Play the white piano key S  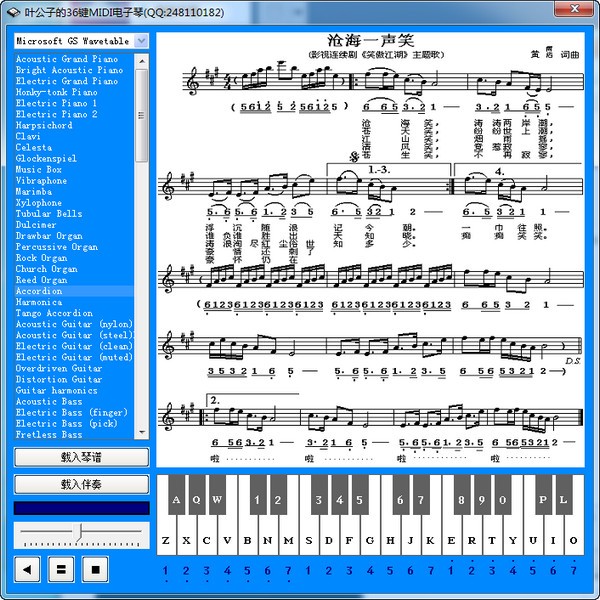click(309, 536)
